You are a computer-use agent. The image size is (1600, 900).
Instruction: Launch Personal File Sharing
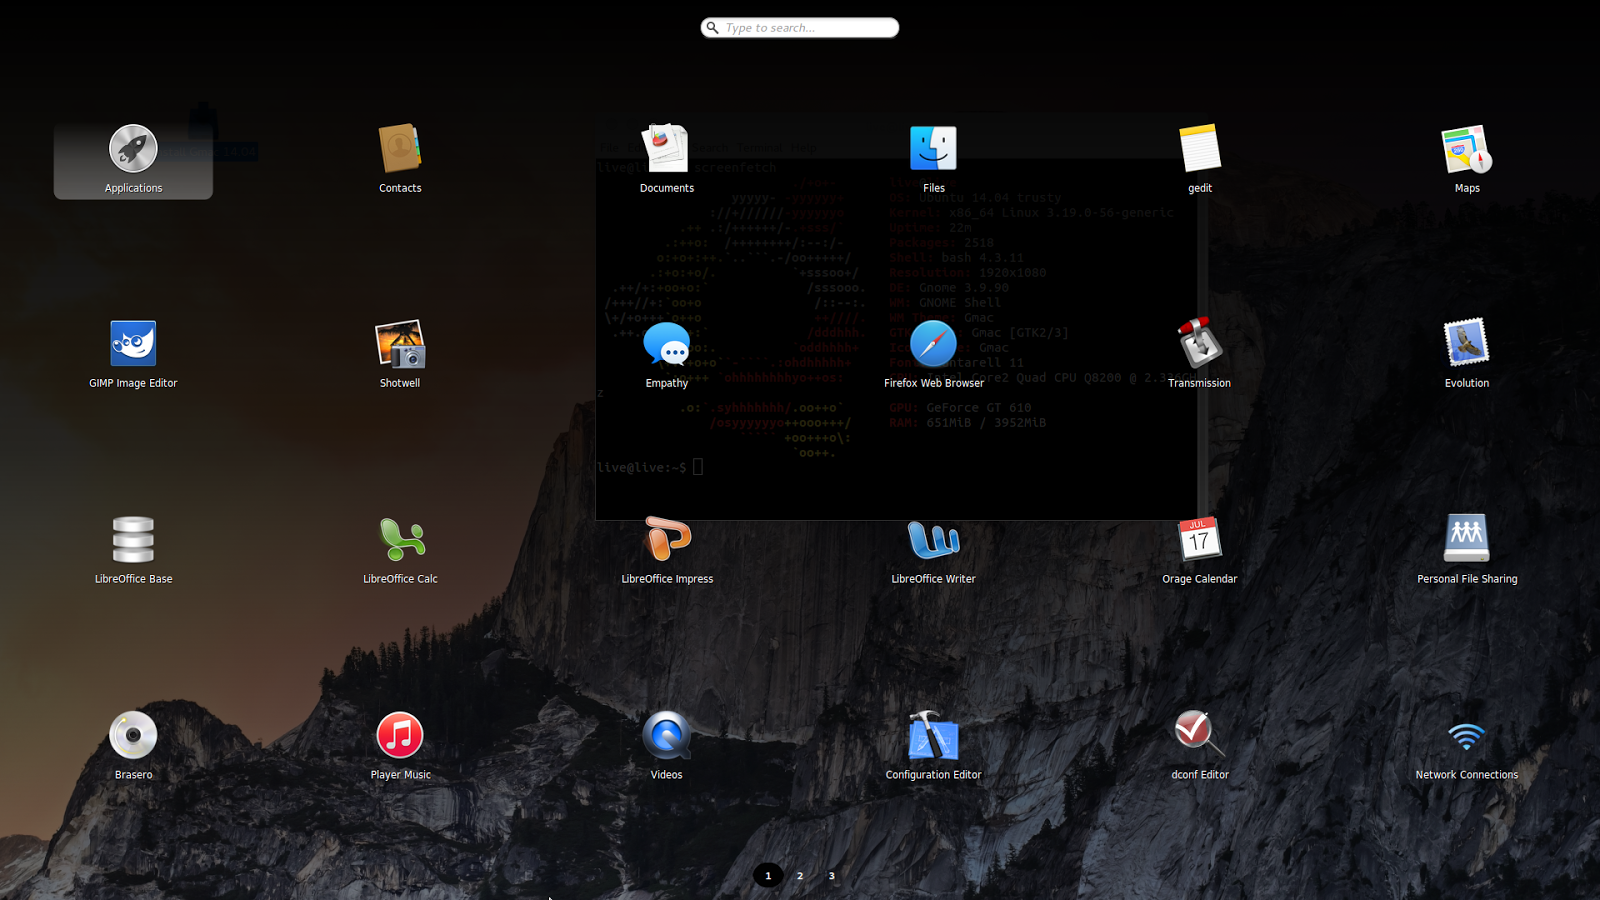[x=1467, y=540]
